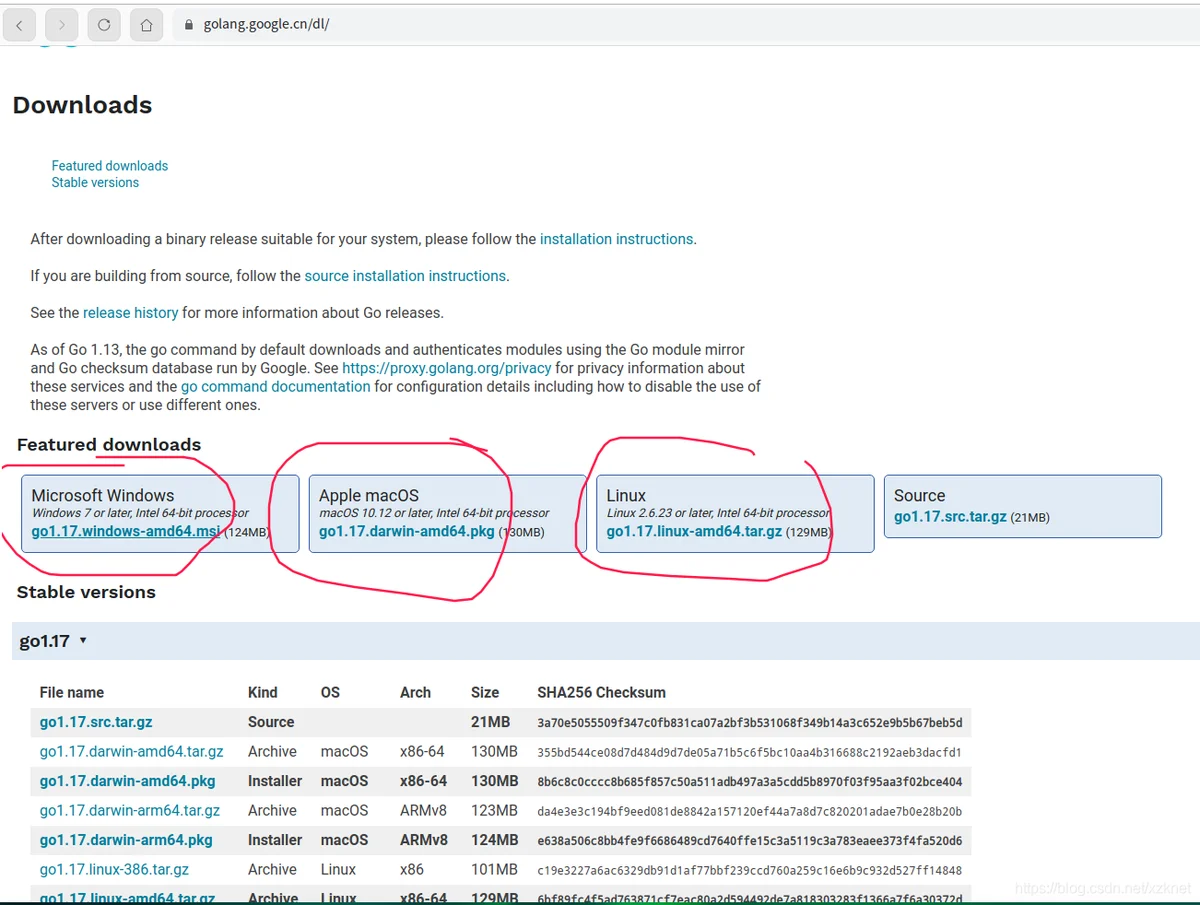Viewport: 1200px width, 905px height.
Task: Download go1.17.src.tar.gz from the Source featured box
Action: (950, 517)
